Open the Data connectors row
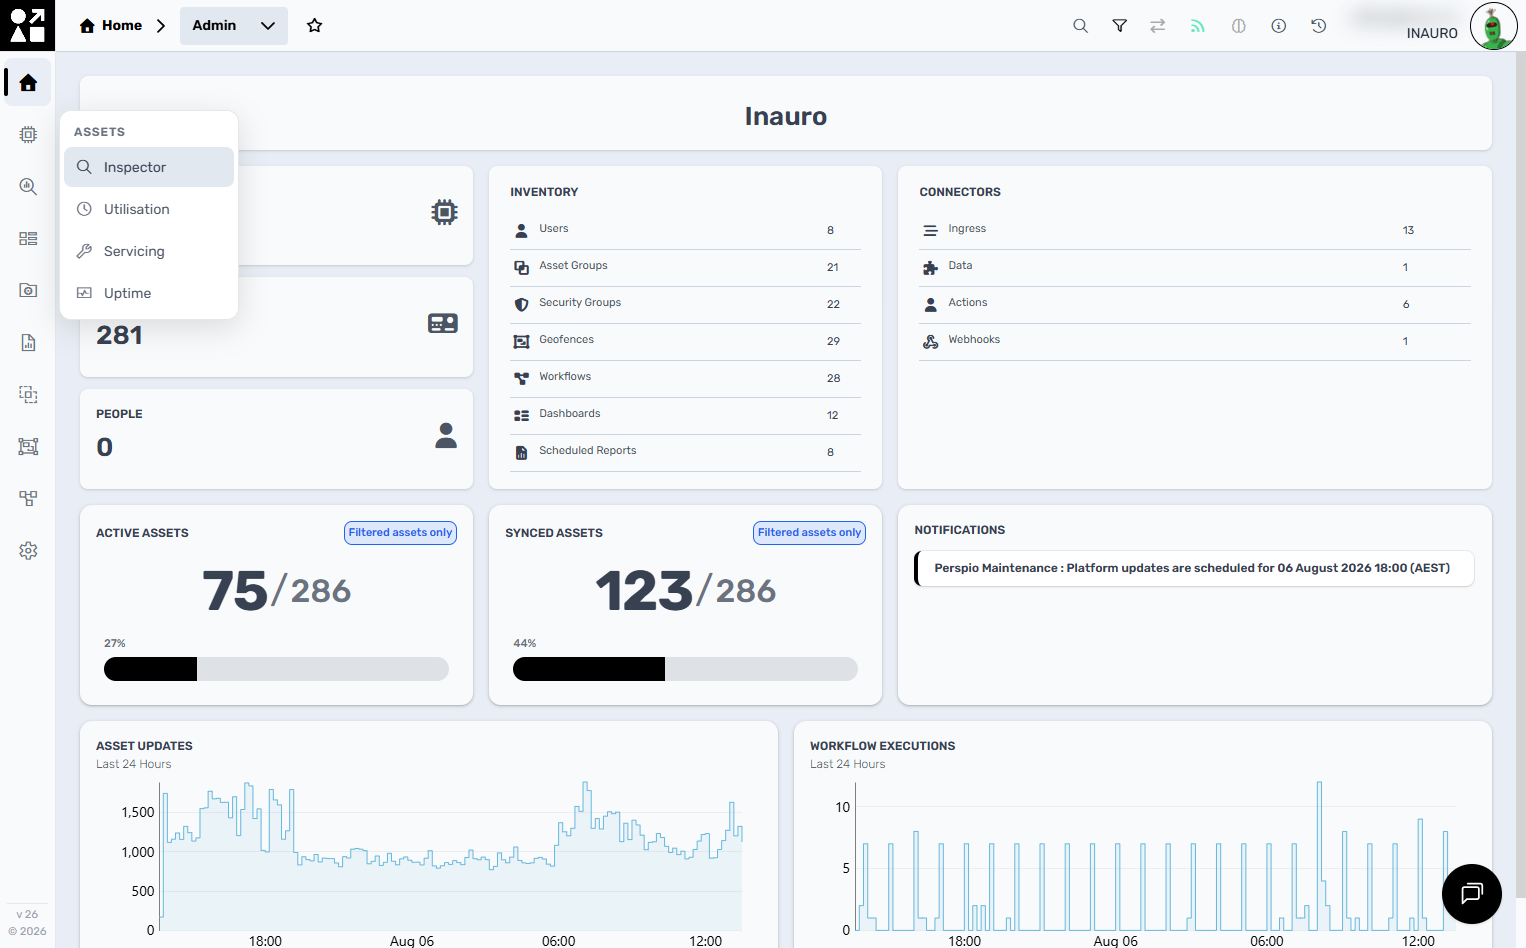 [1195, 267]
